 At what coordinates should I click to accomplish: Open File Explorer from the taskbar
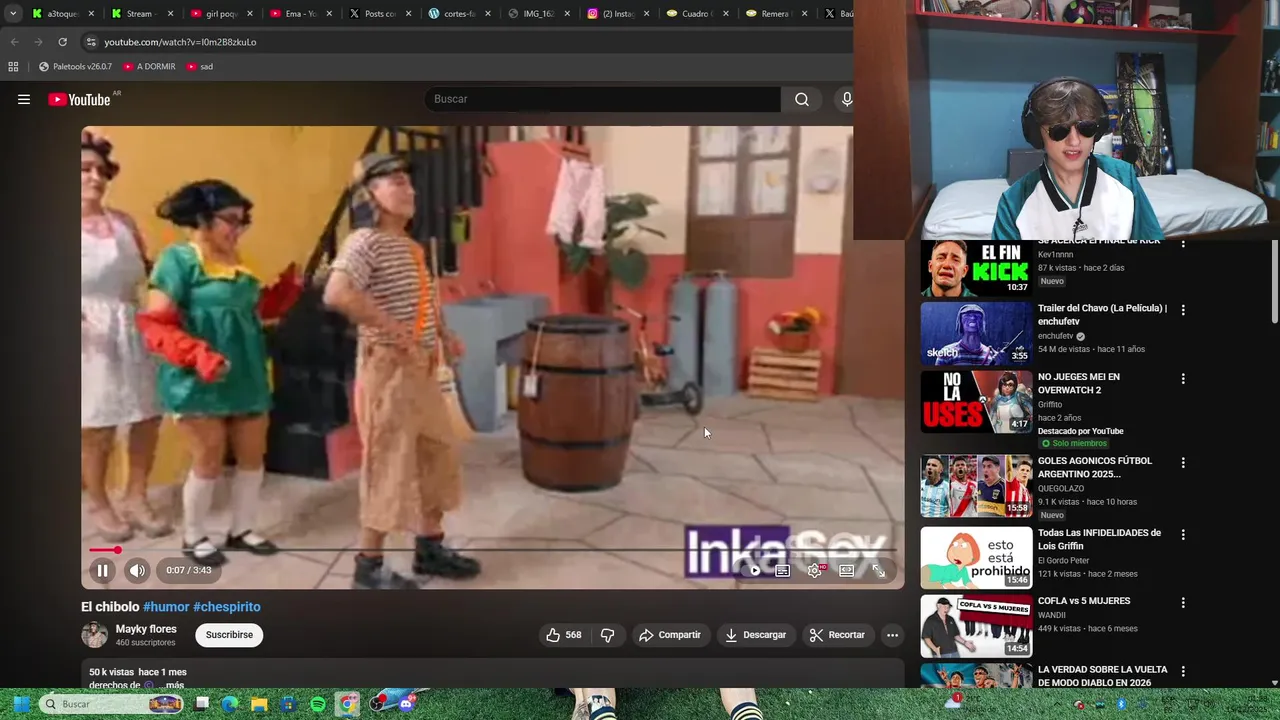point(259,704)
